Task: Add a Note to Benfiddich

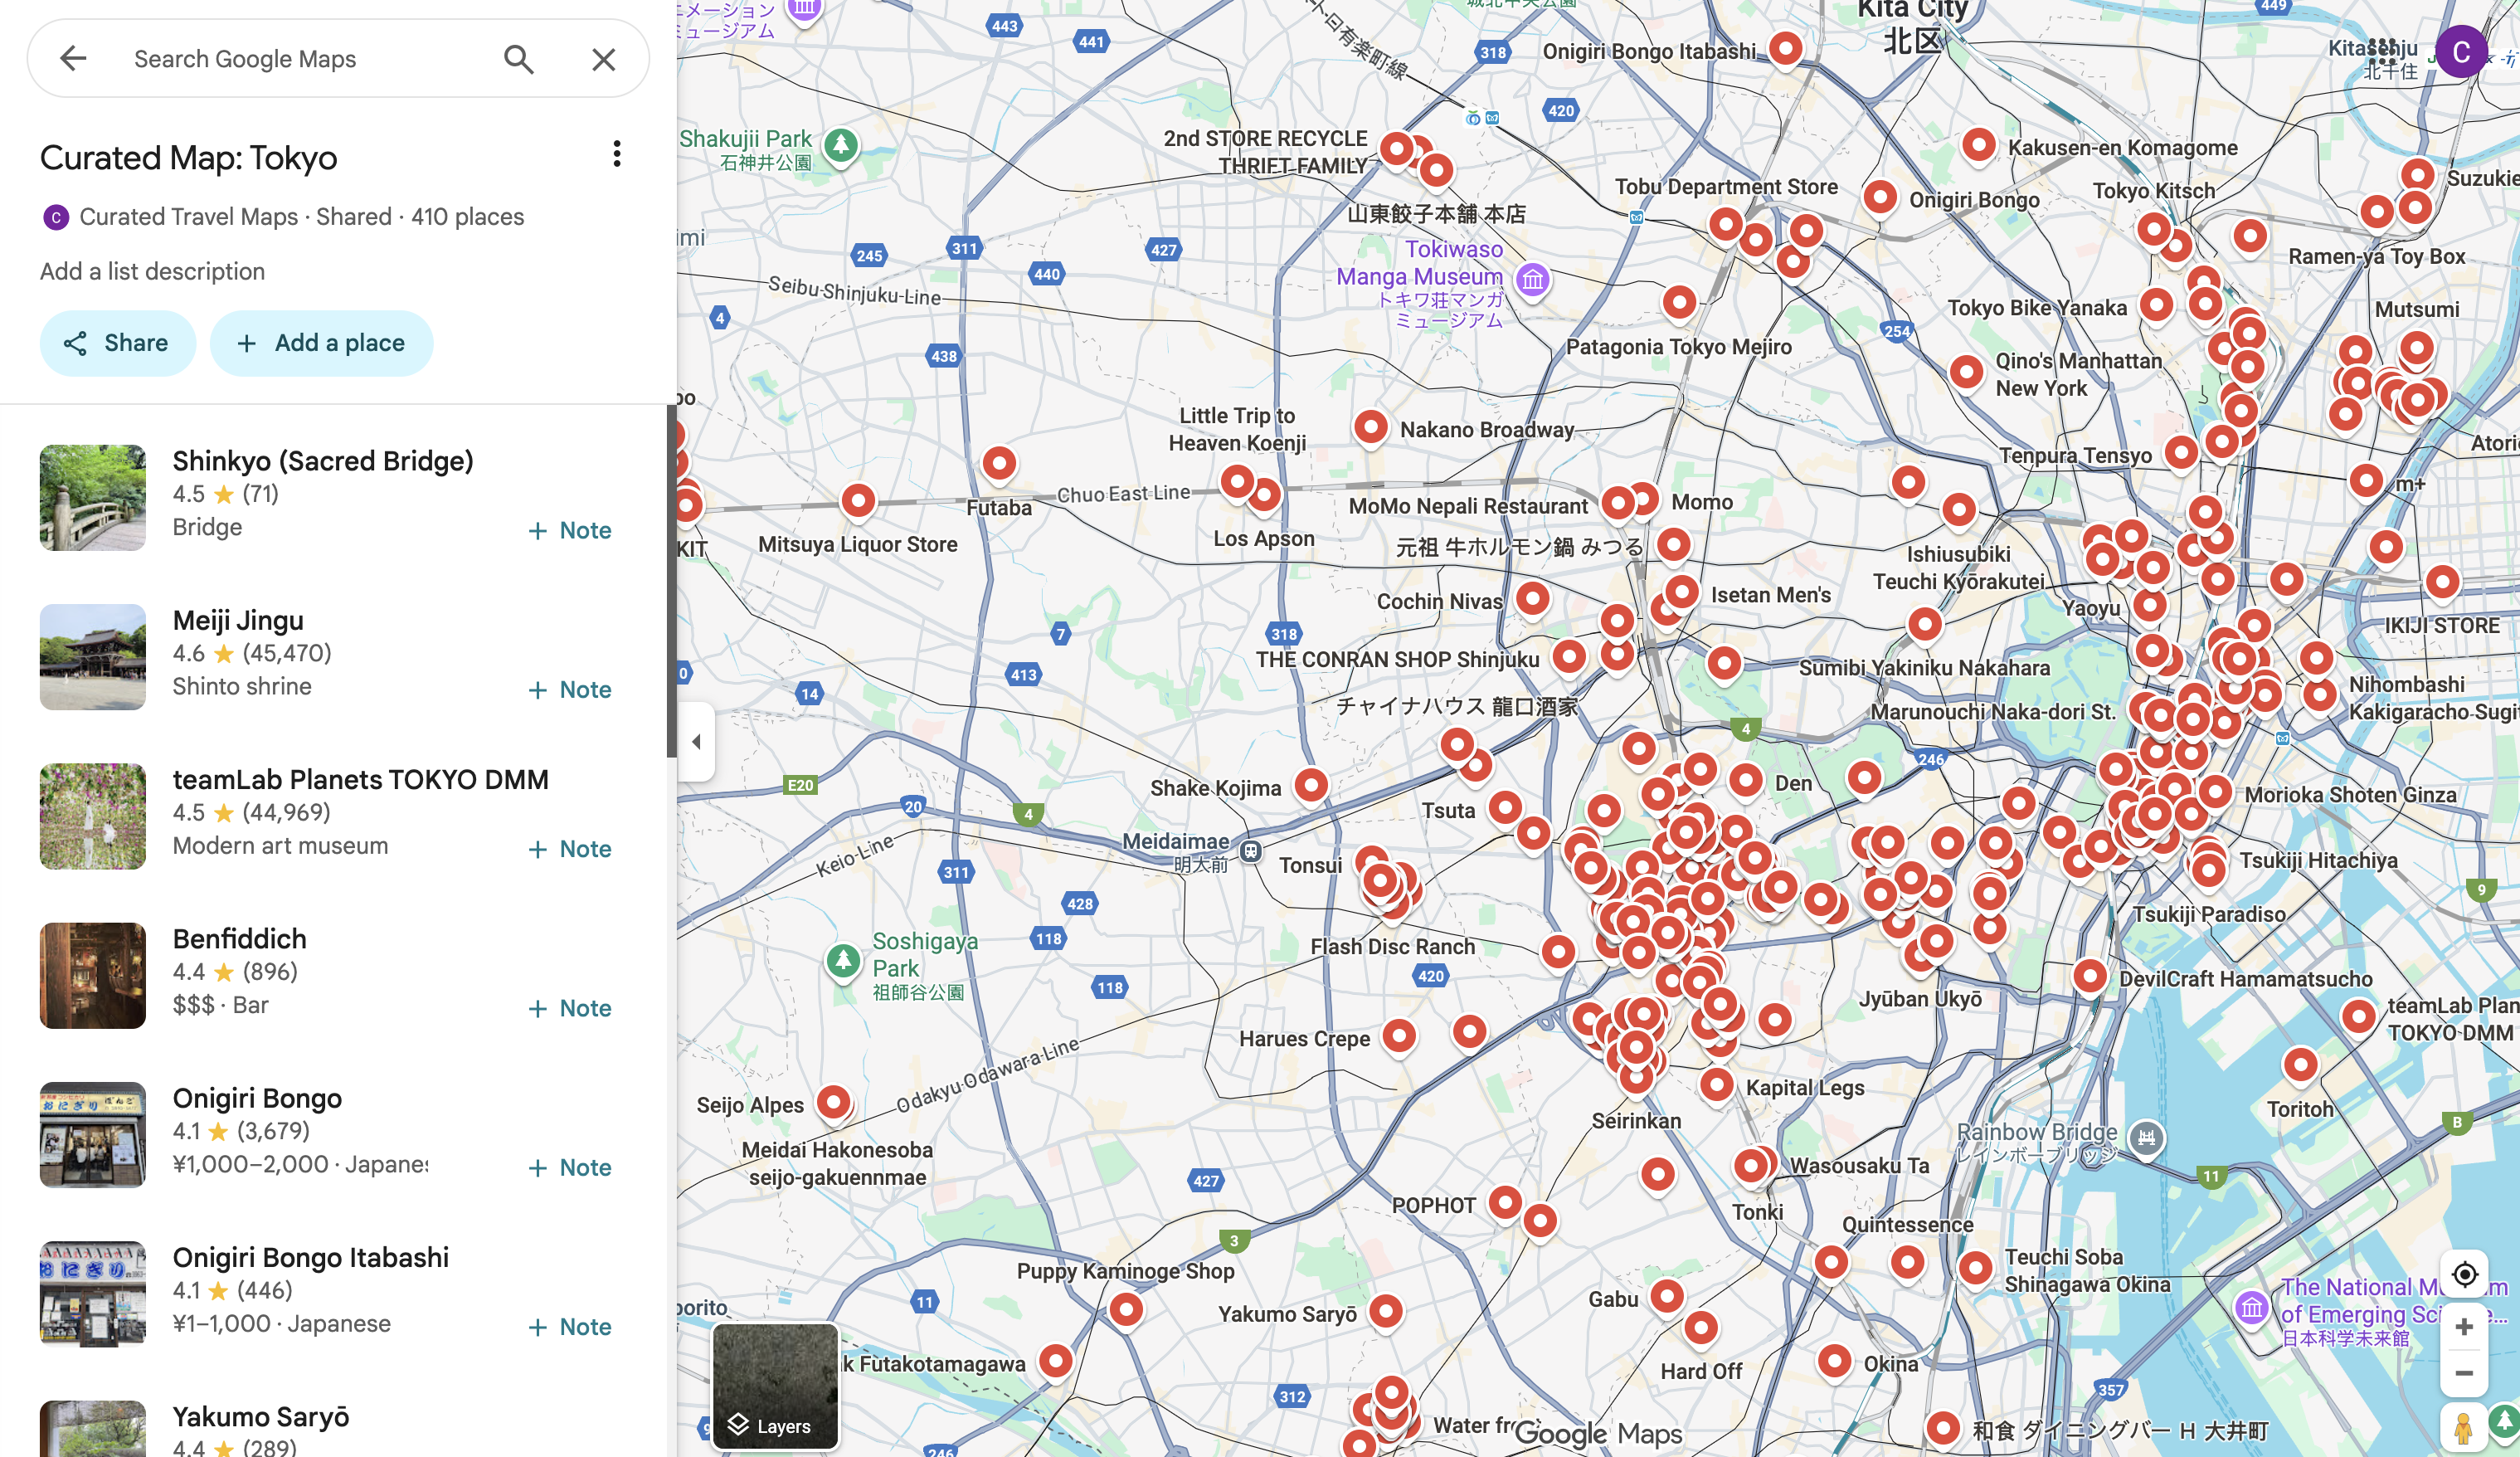Action: coord(569,1008)
